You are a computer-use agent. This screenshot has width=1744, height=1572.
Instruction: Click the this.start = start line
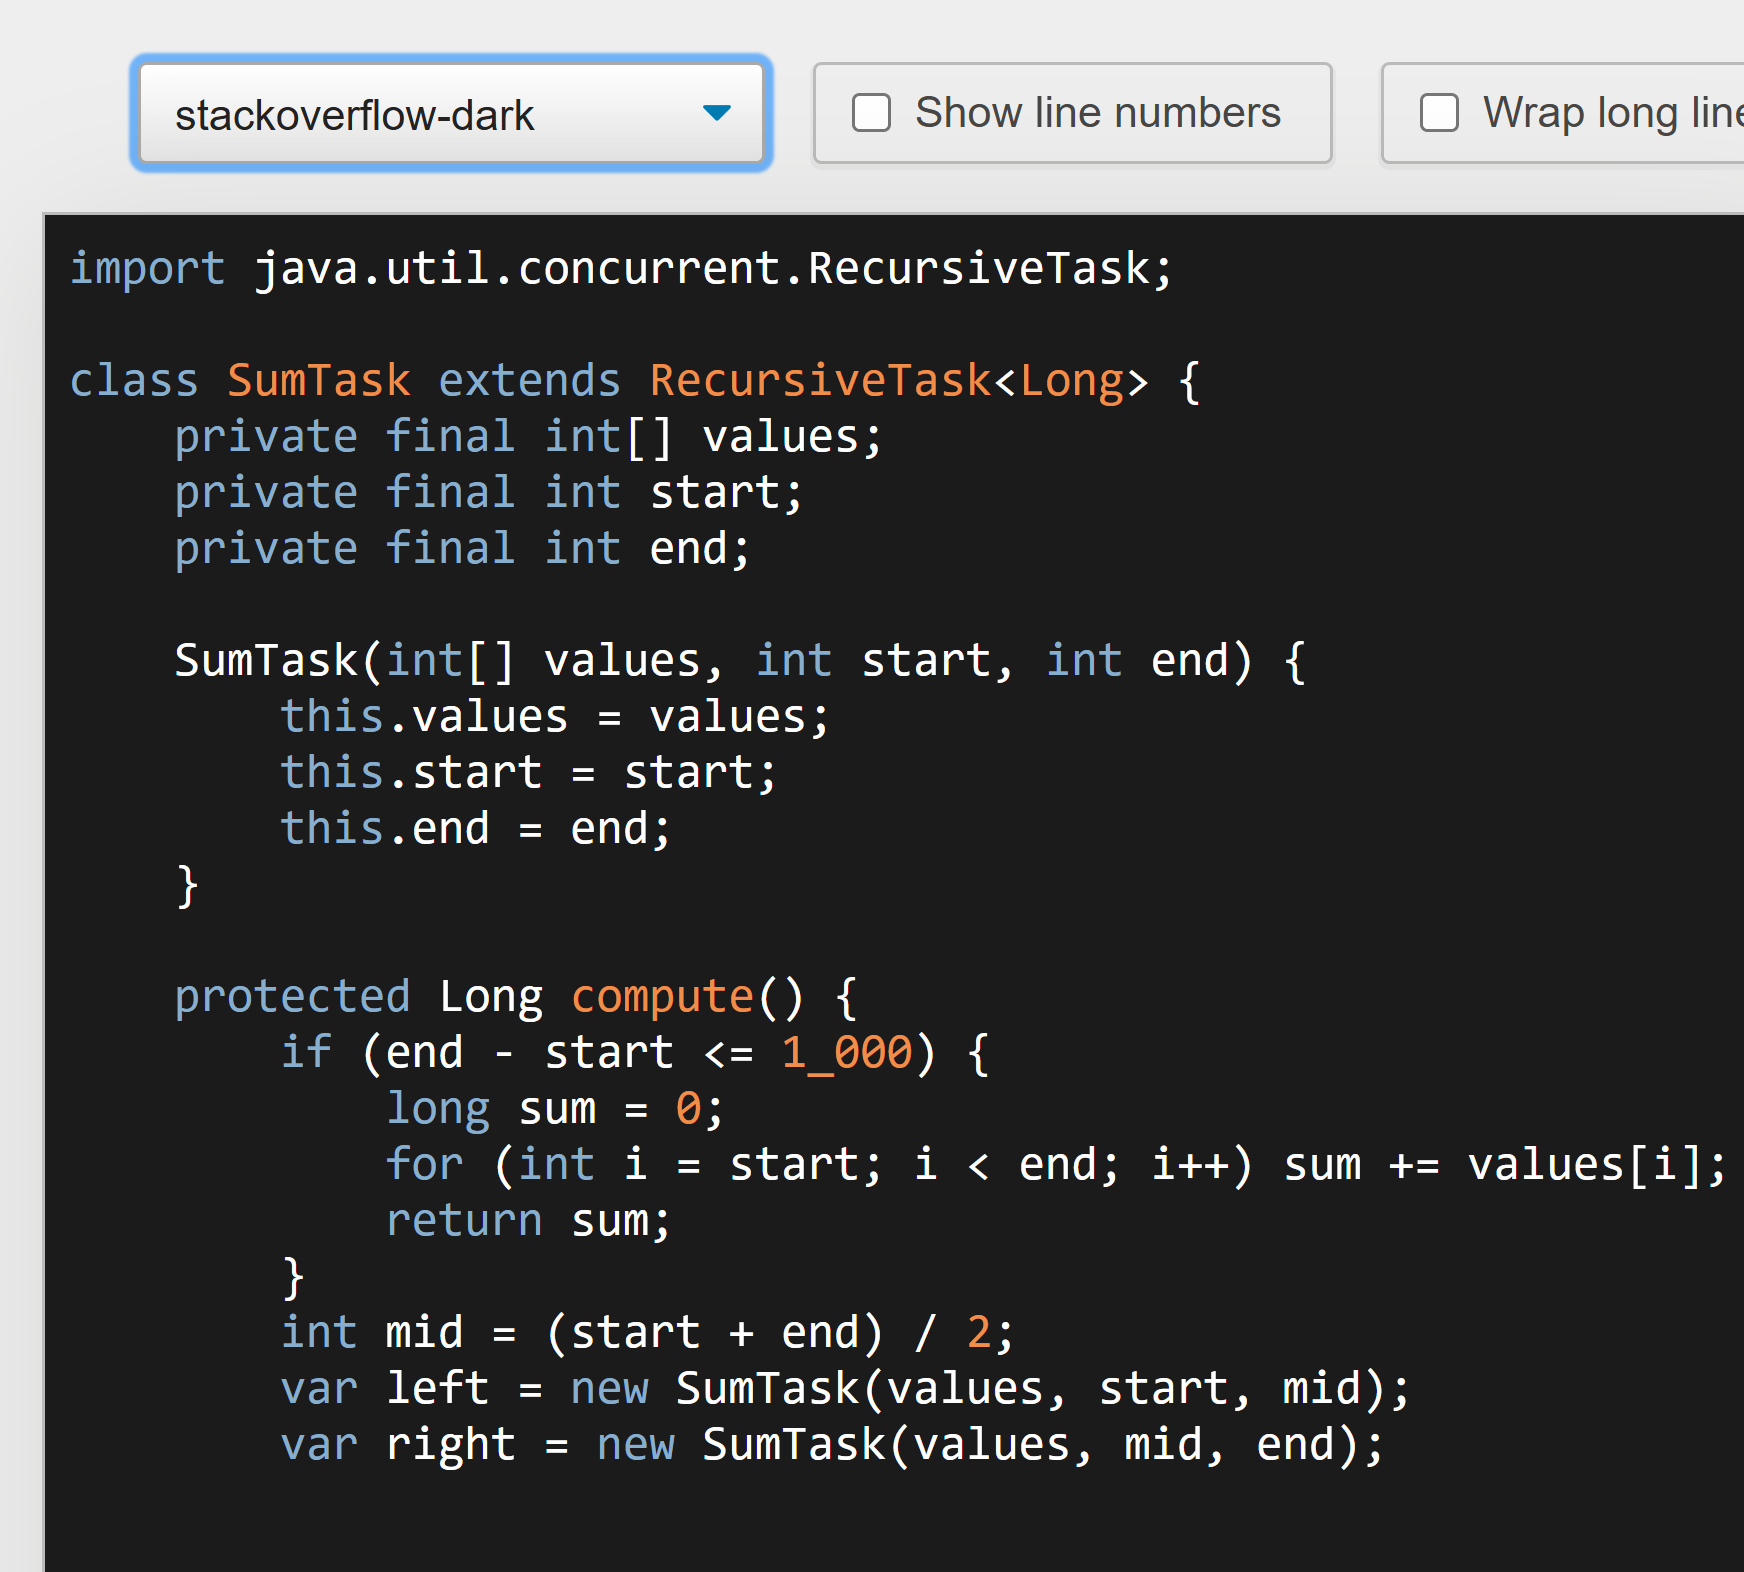point(529,772)
